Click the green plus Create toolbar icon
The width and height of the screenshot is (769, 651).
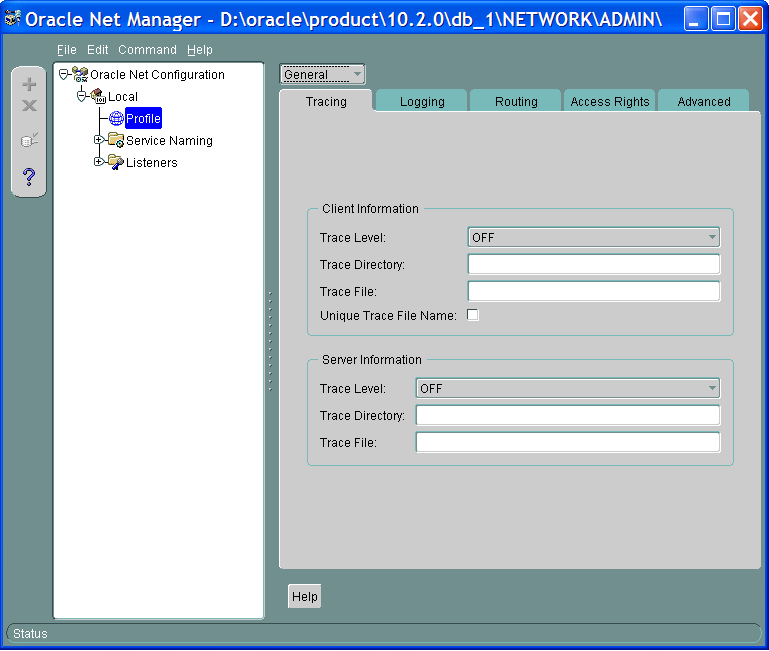click(x=29, y=84)
